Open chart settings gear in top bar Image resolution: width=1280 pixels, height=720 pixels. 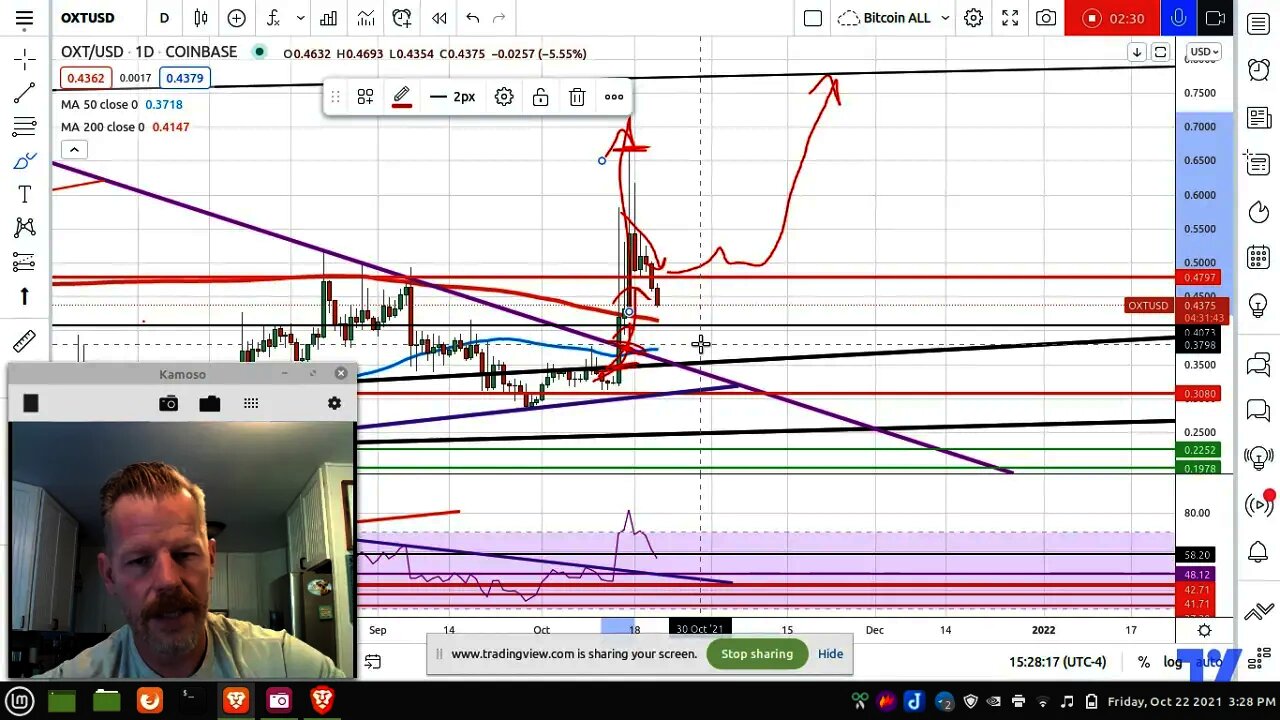973,18
